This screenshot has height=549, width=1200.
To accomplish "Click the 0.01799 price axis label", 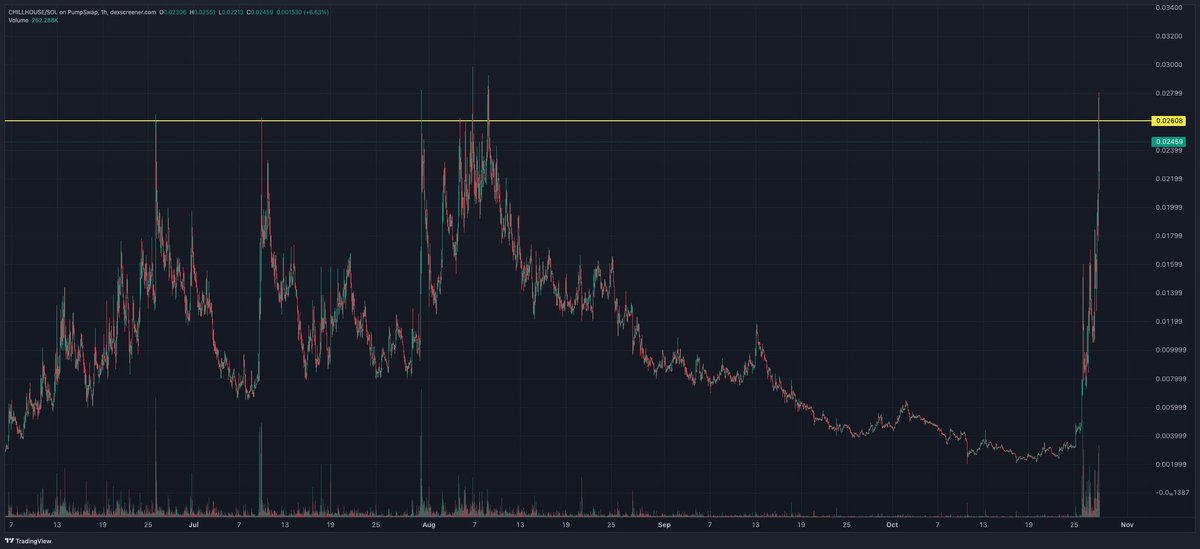I will tap(1169, 236).
